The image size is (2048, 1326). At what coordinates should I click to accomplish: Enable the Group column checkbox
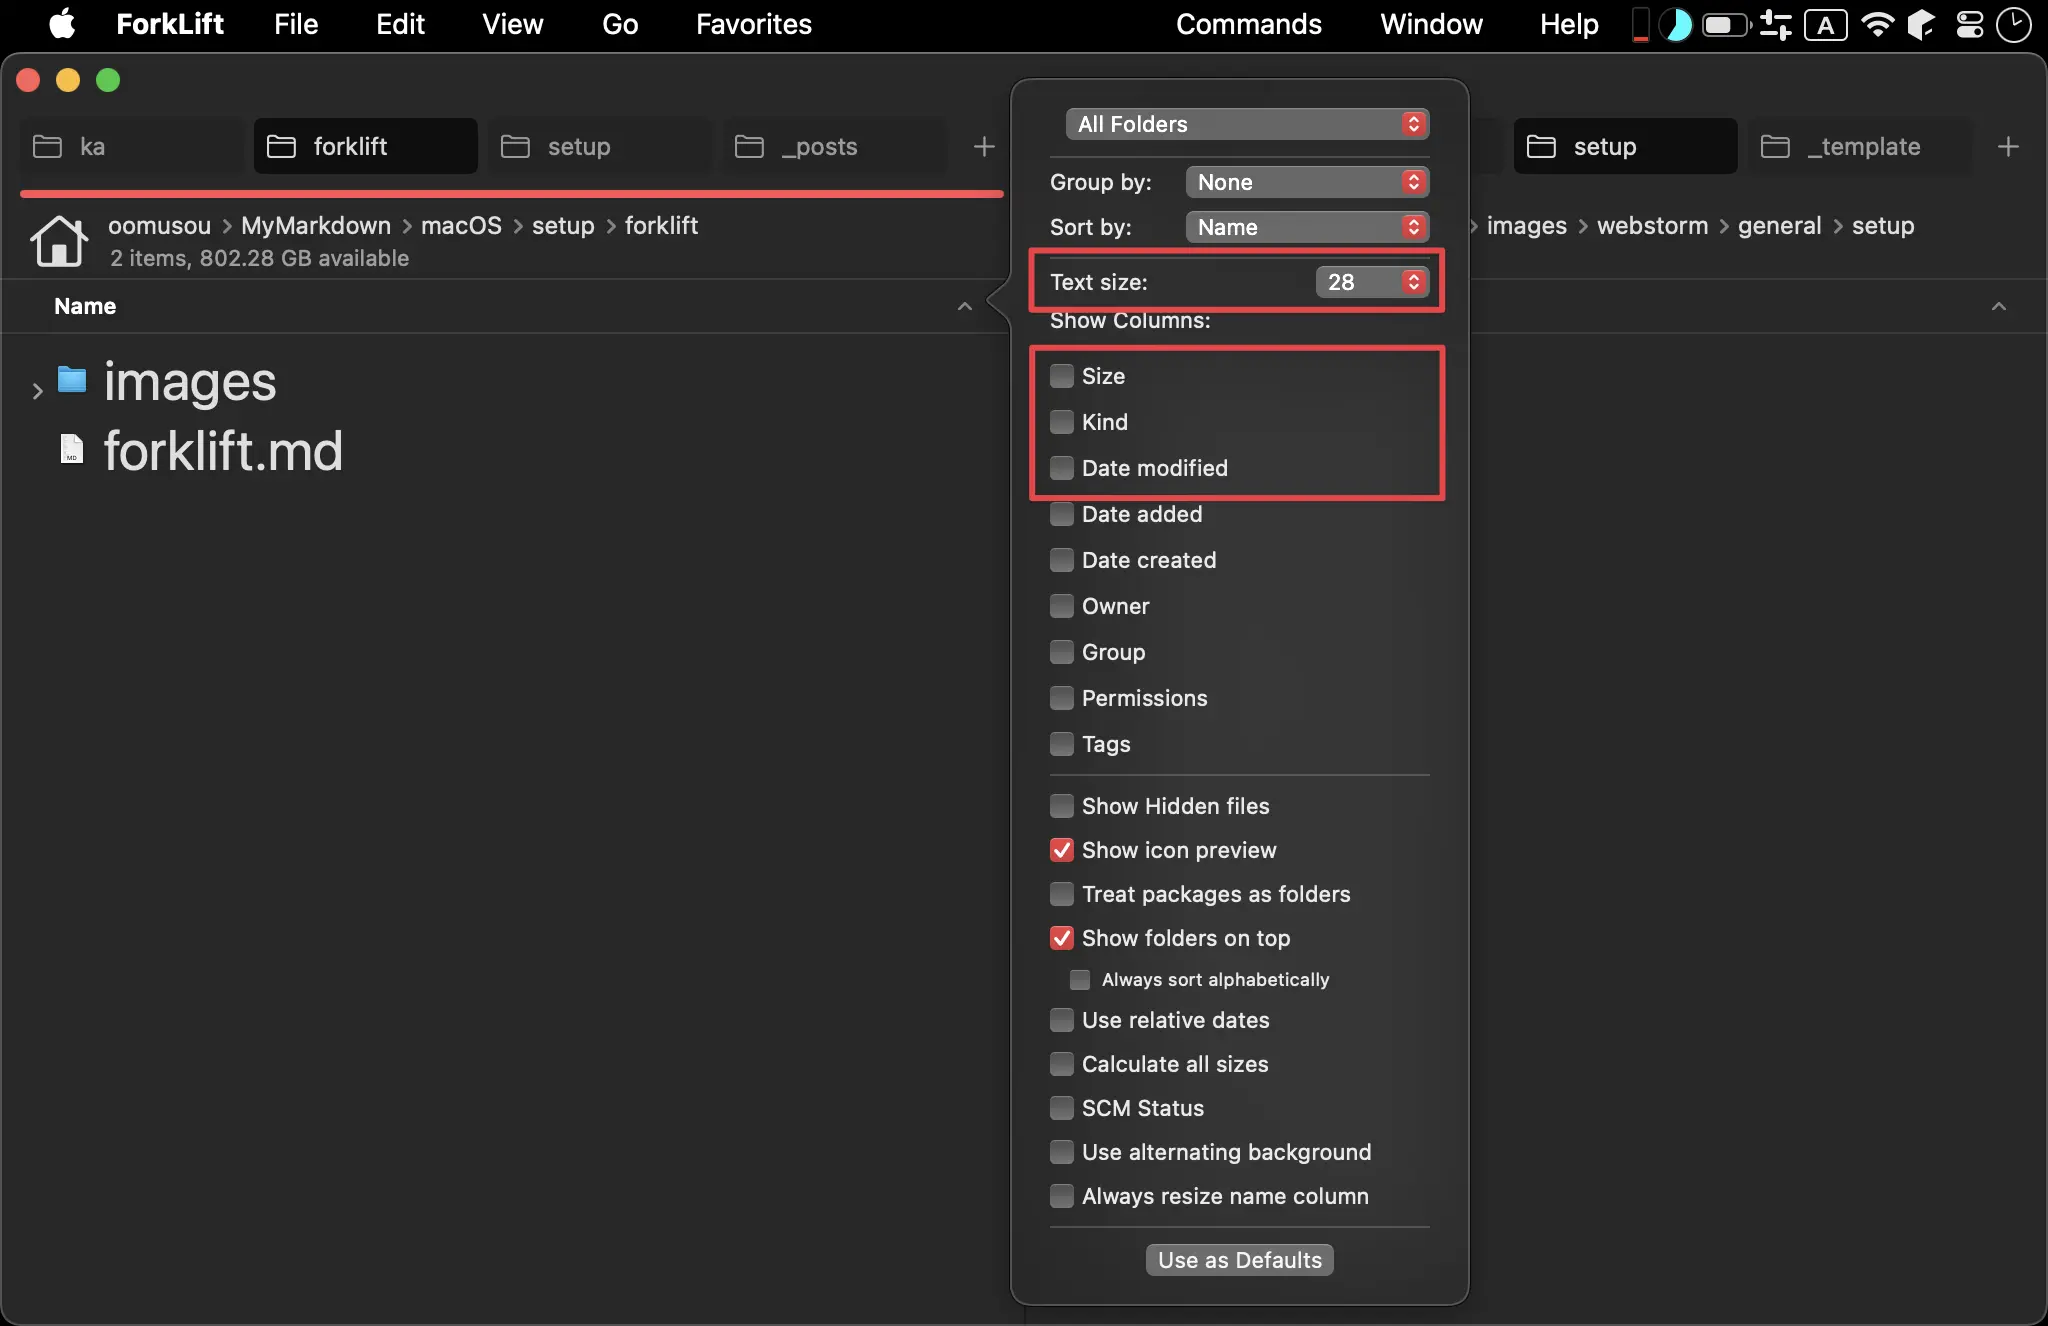tap(1062, 652)
